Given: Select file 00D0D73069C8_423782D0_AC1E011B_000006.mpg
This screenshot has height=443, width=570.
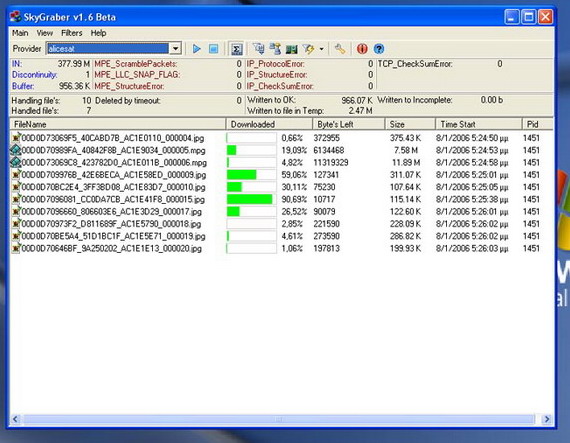Looking at the screenshot, I should pyautogui.click(x=114, y=163).
